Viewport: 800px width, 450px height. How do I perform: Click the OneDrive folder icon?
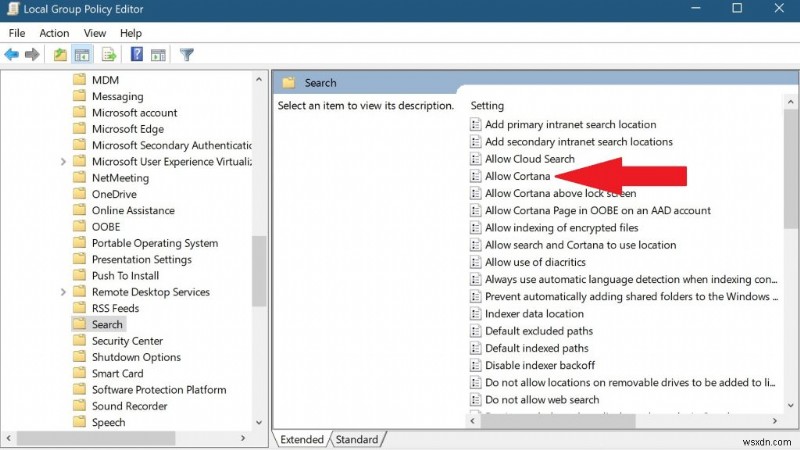(79, 194)
